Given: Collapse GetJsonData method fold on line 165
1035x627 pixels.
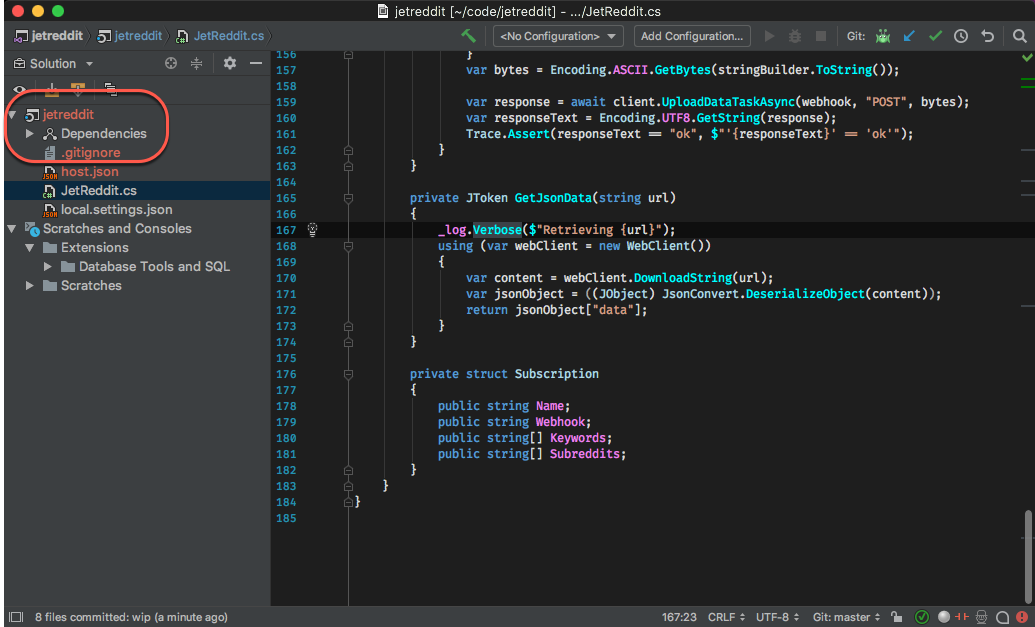Looking at the screenshot, I should 348,198.
